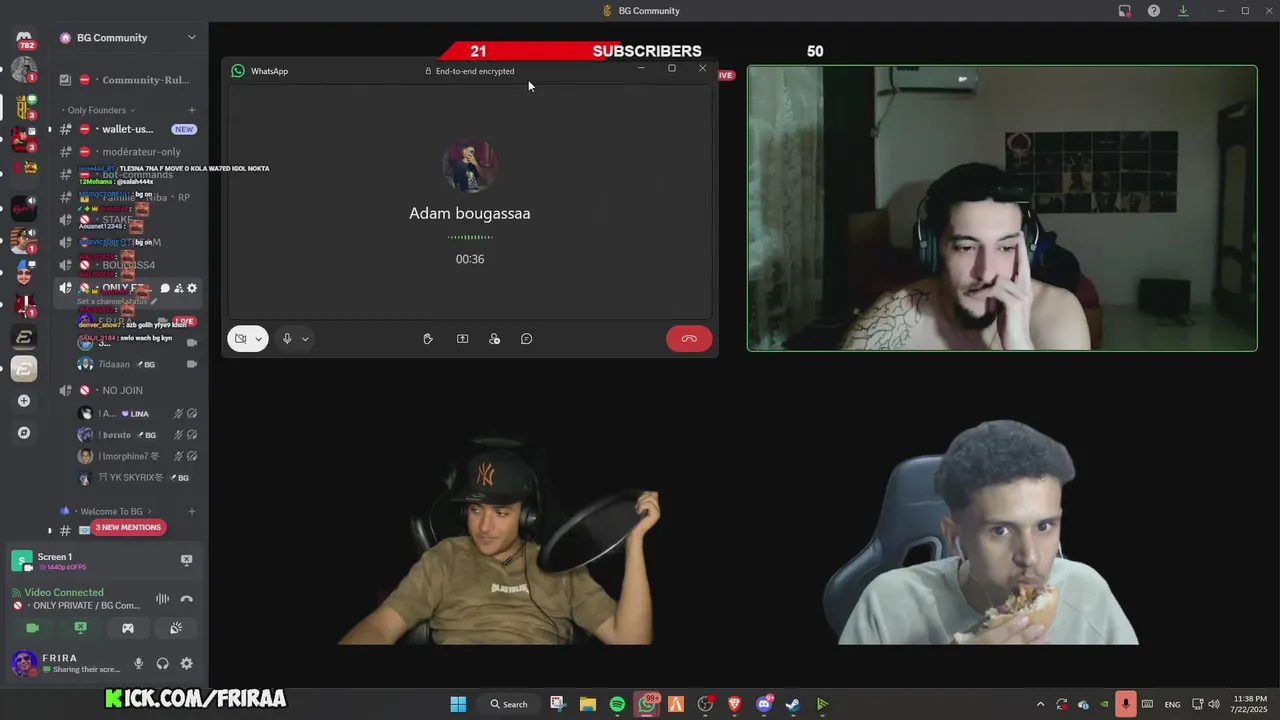The image size is (1280, 720).
Task: Mute Discord microphone
Action: coord(139,663)
